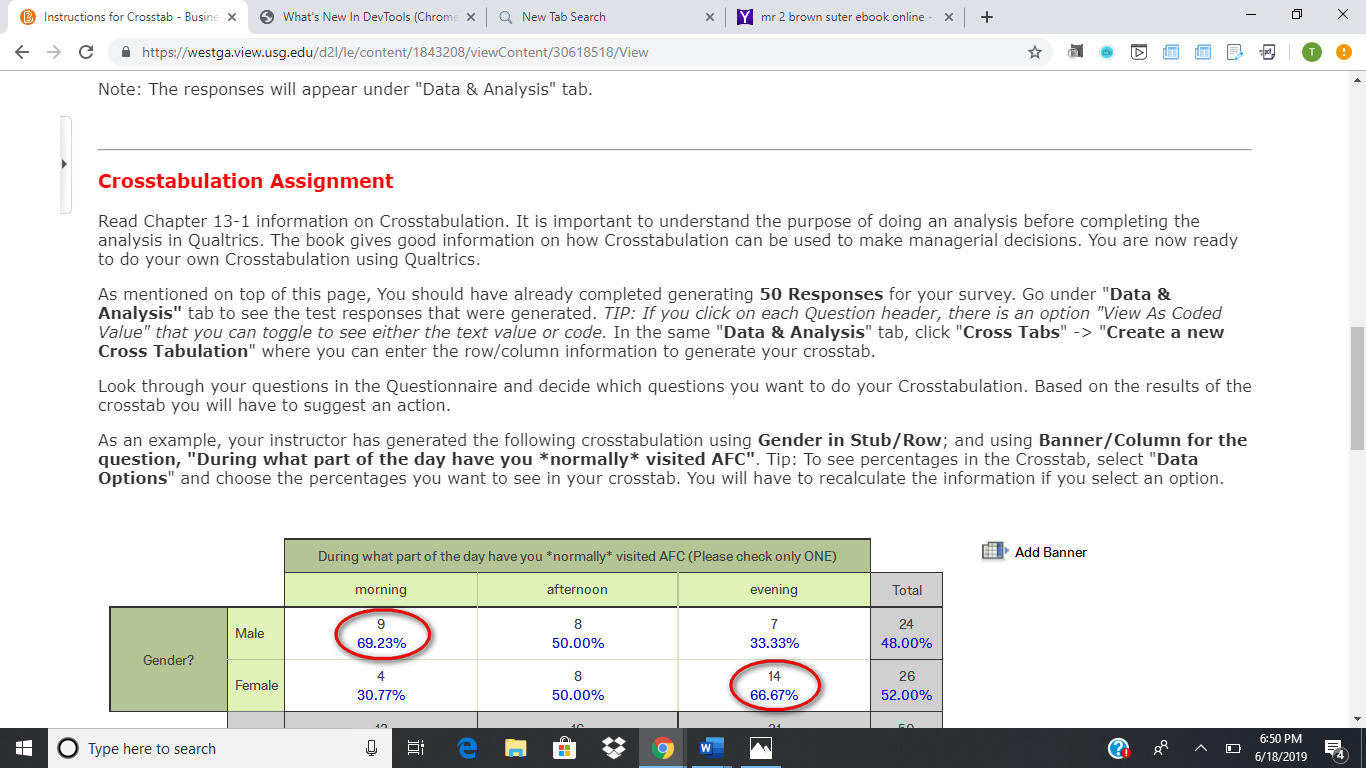Viewport: 1366px width, 768px height.
Task: Click the page vertical scrollbar thumb
Action: pyautogui.click(x=1357, y=388)
